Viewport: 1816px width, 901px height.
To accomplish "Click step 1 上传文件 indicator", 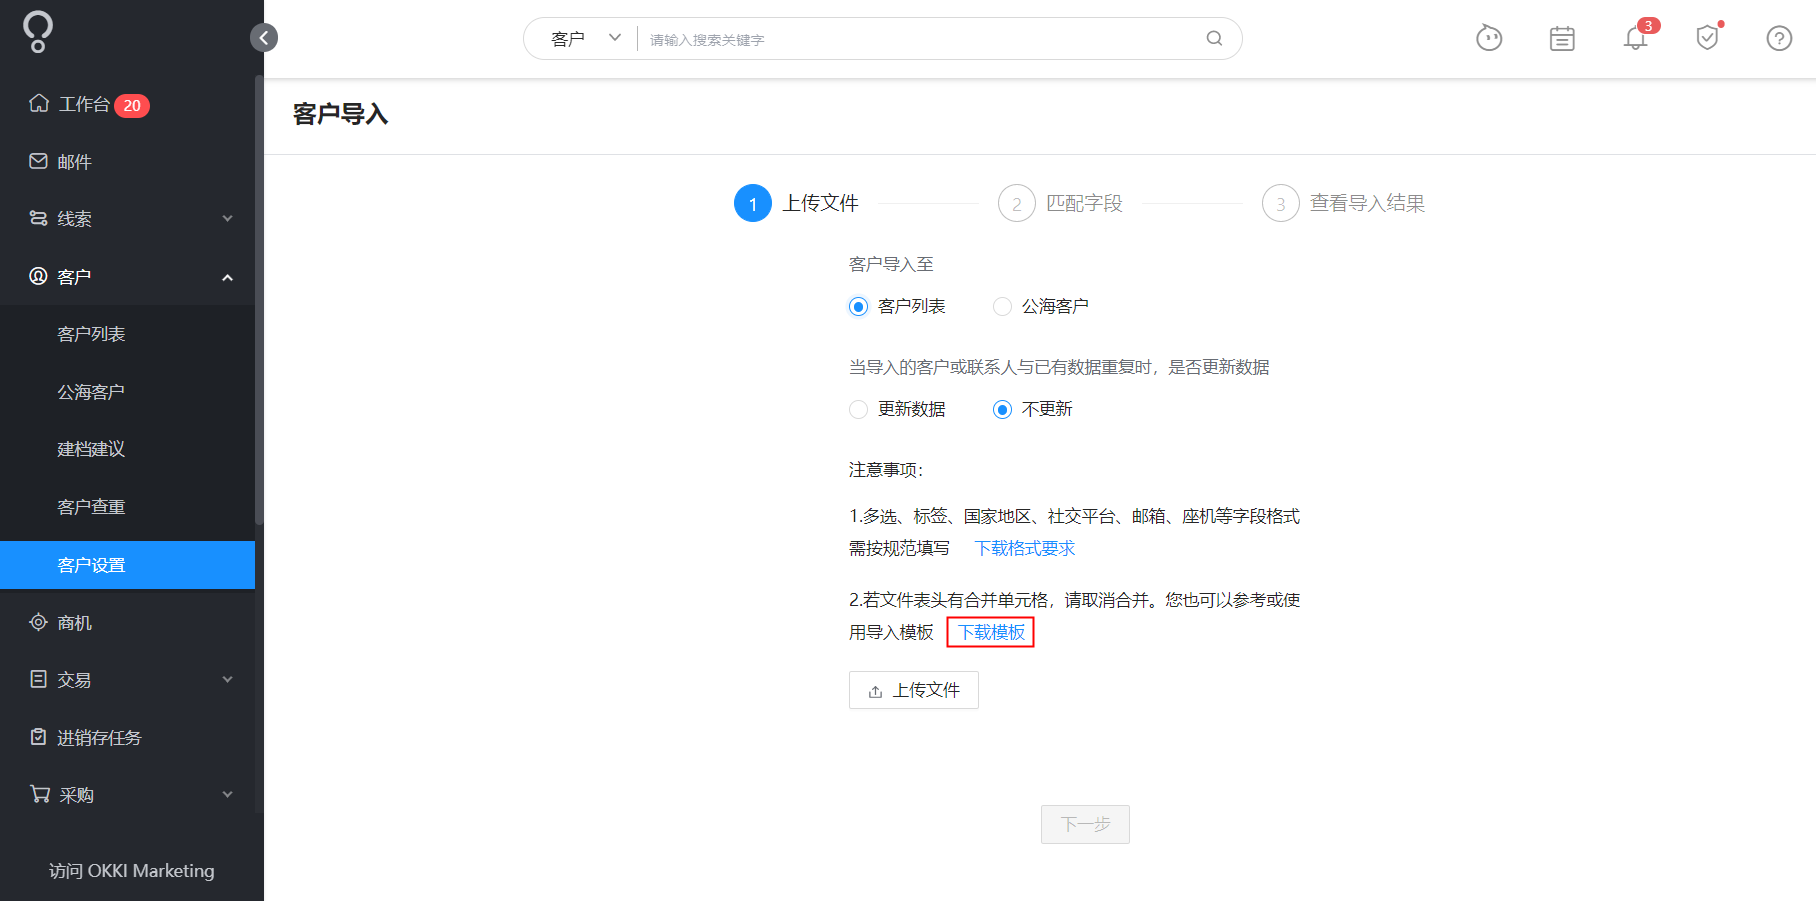I will pos(796,203).
